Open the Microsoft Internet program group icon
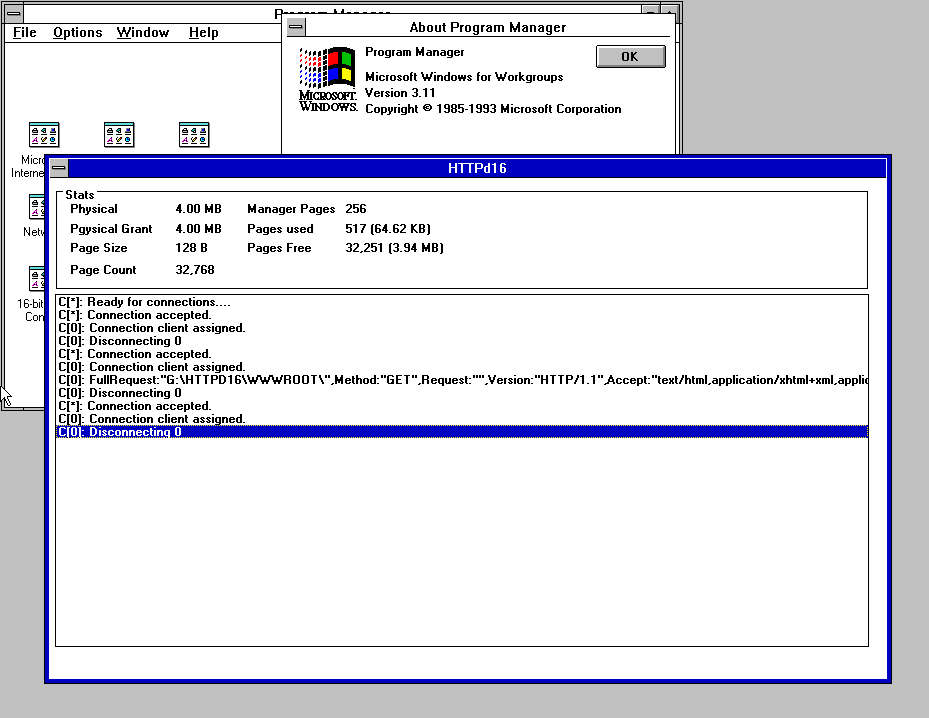Image resolution: width=929 pixels, height=718 pixels. (43, 135)
